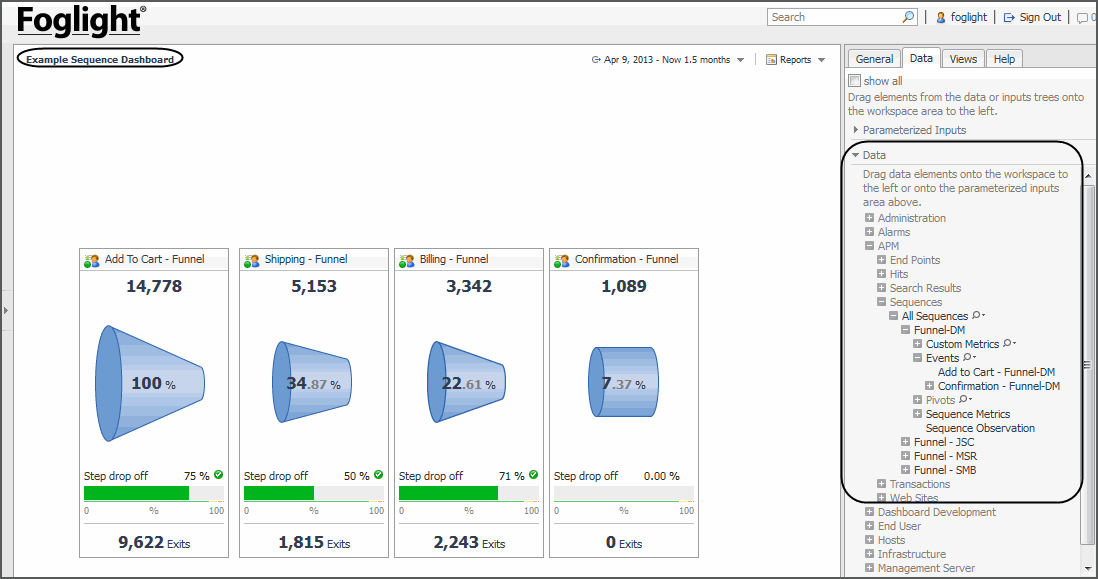1098x579 pixels.
Task: Click magnifier icon beside Events
Action: point(968,357)
